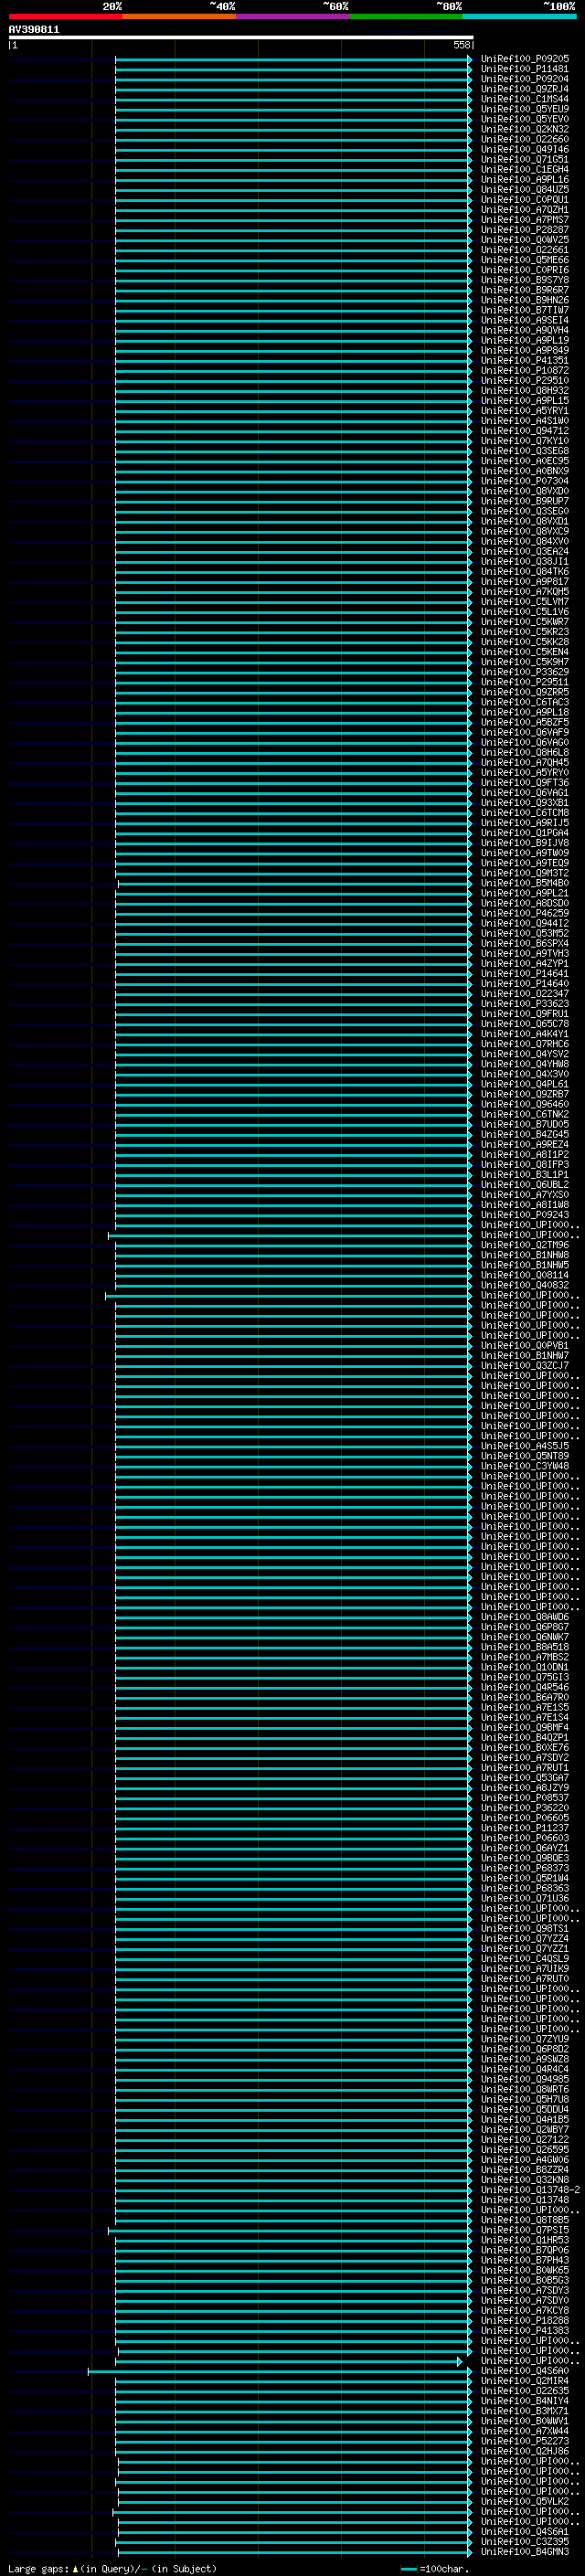Select hit label UniRef100_A9P849

[x=524, y=350]
